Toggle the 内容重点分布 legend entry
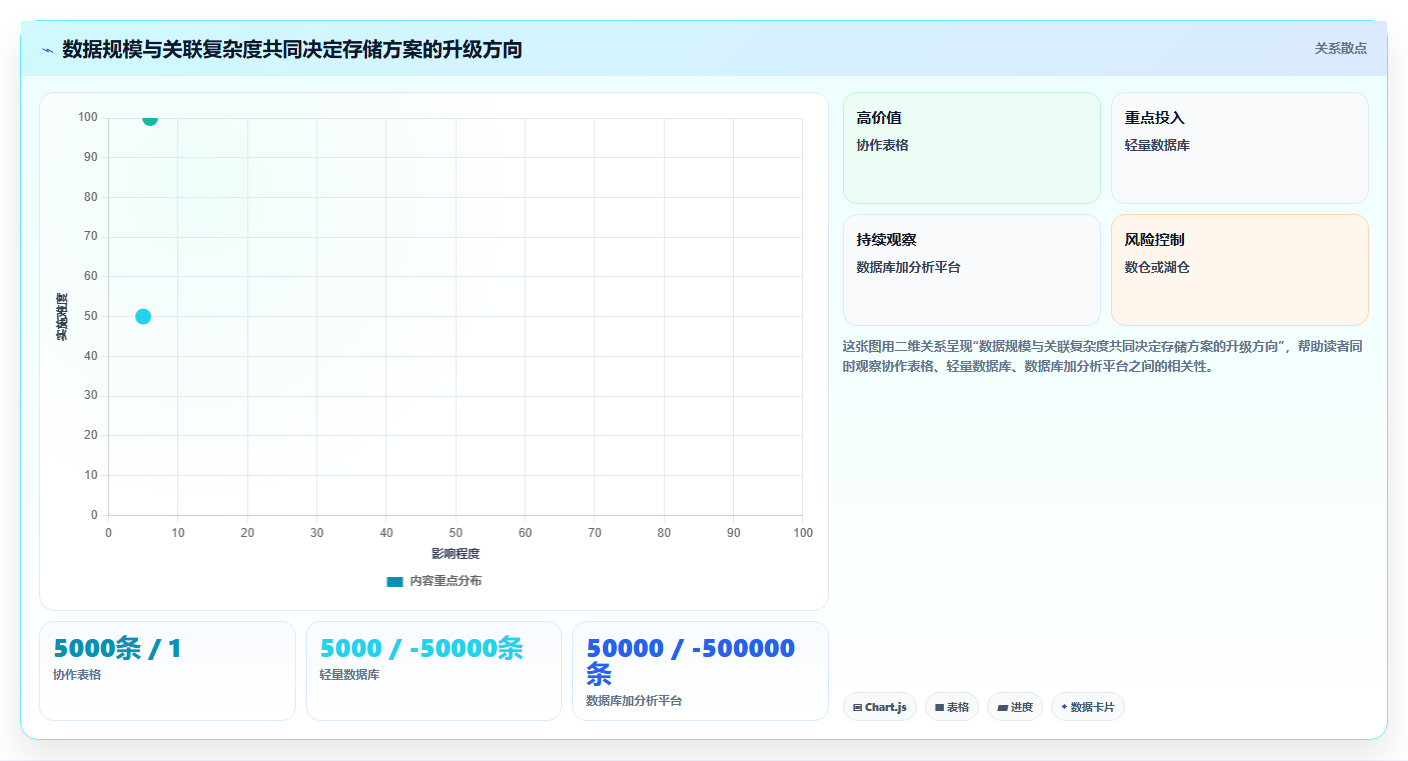 pos(434,581)
